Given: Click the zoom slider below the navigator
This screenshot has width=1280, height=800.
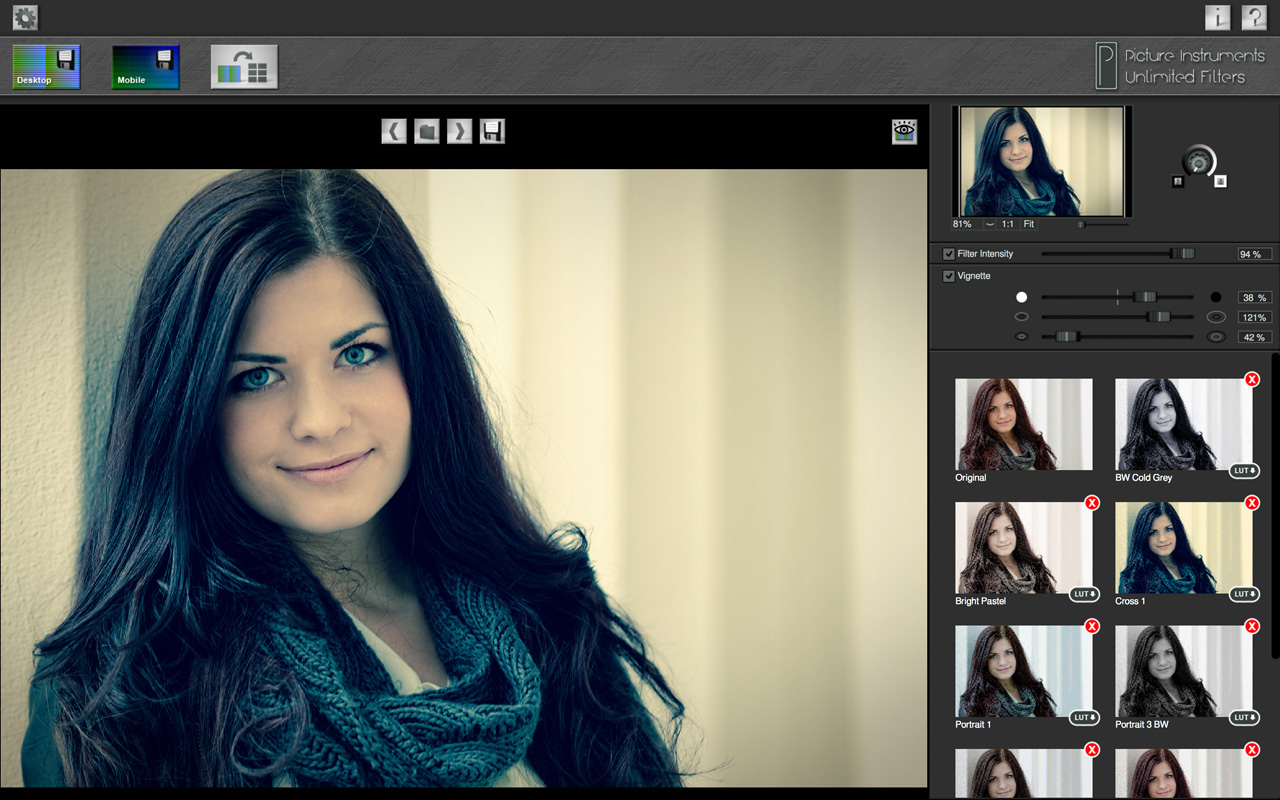Looking at the screenshot, I should point(1103,225).
